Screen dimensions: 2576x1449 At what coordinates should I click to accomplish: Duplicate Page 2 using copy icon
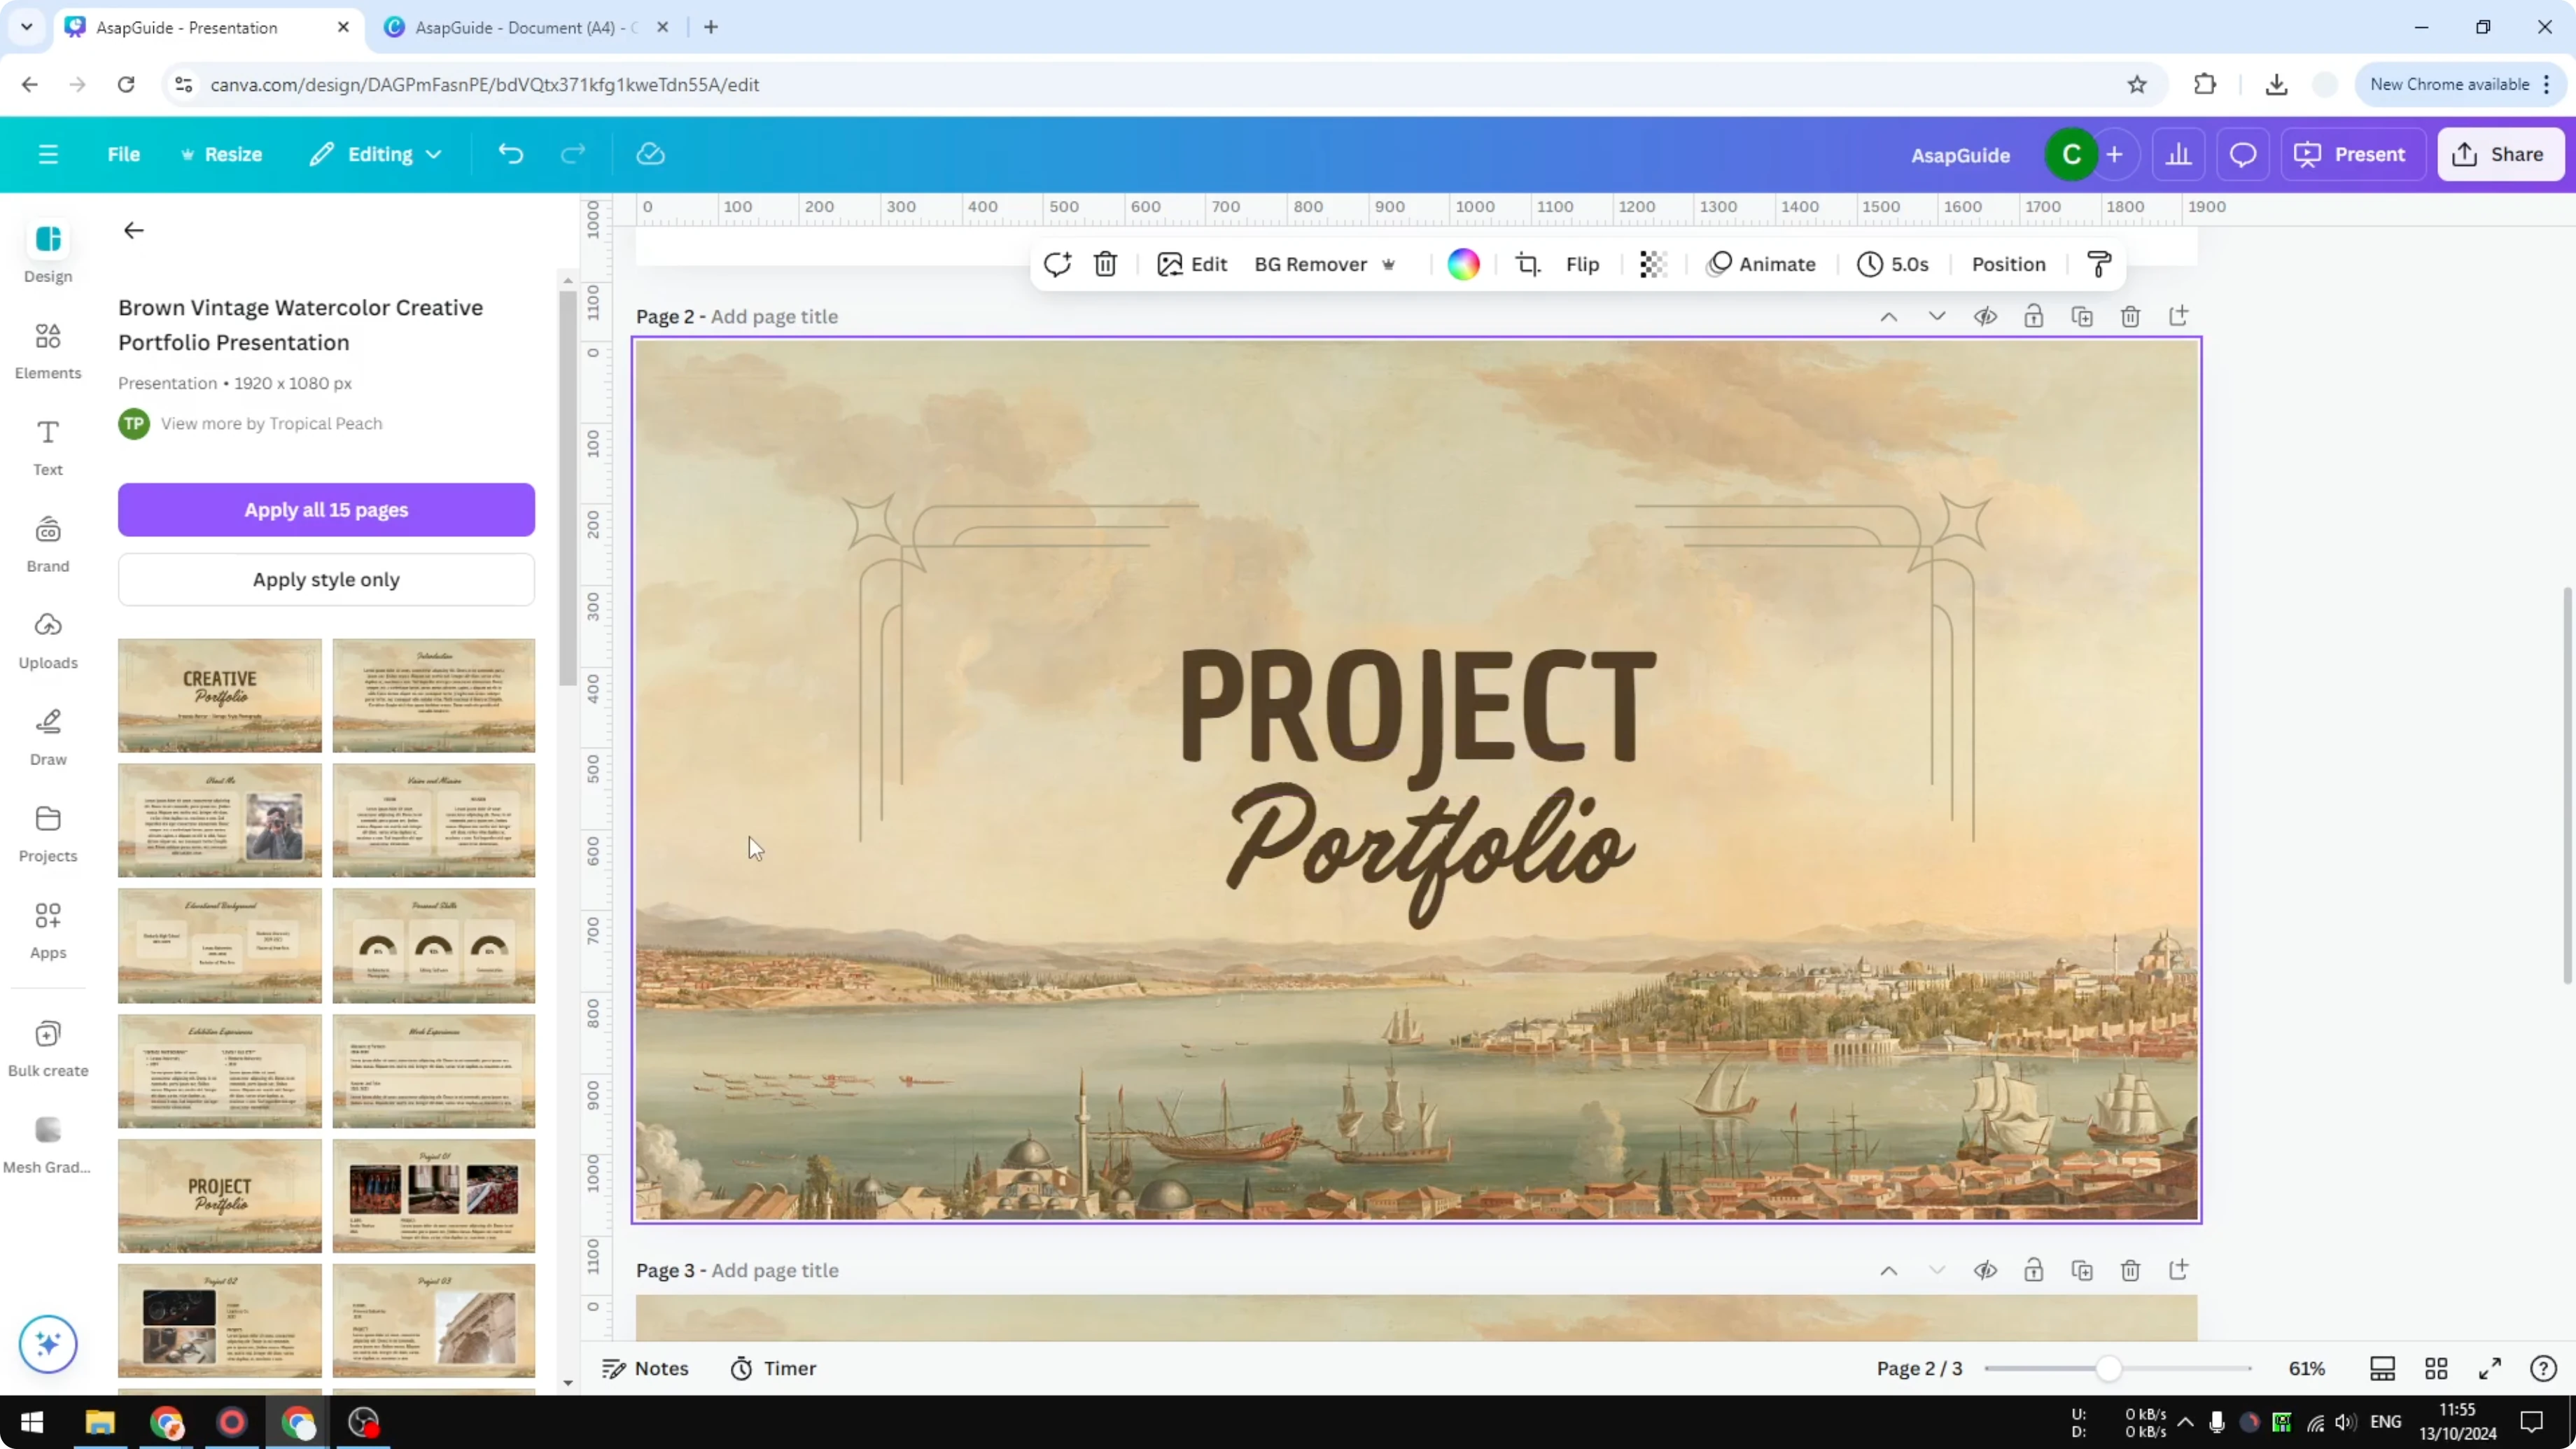point(2082,316)
